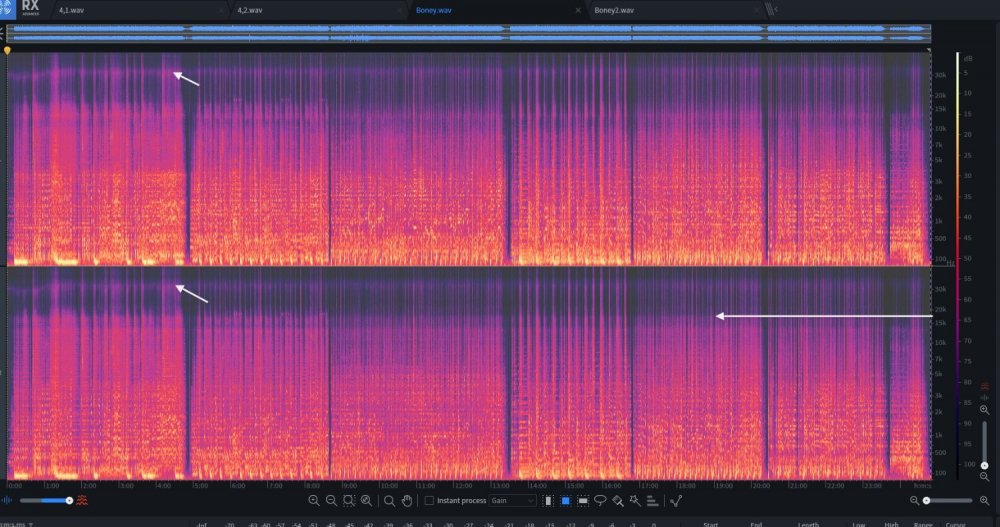Viewport: 1000px width, 527px height.
Task: Select the Time selection tool
Action: [x=548, y=501]
